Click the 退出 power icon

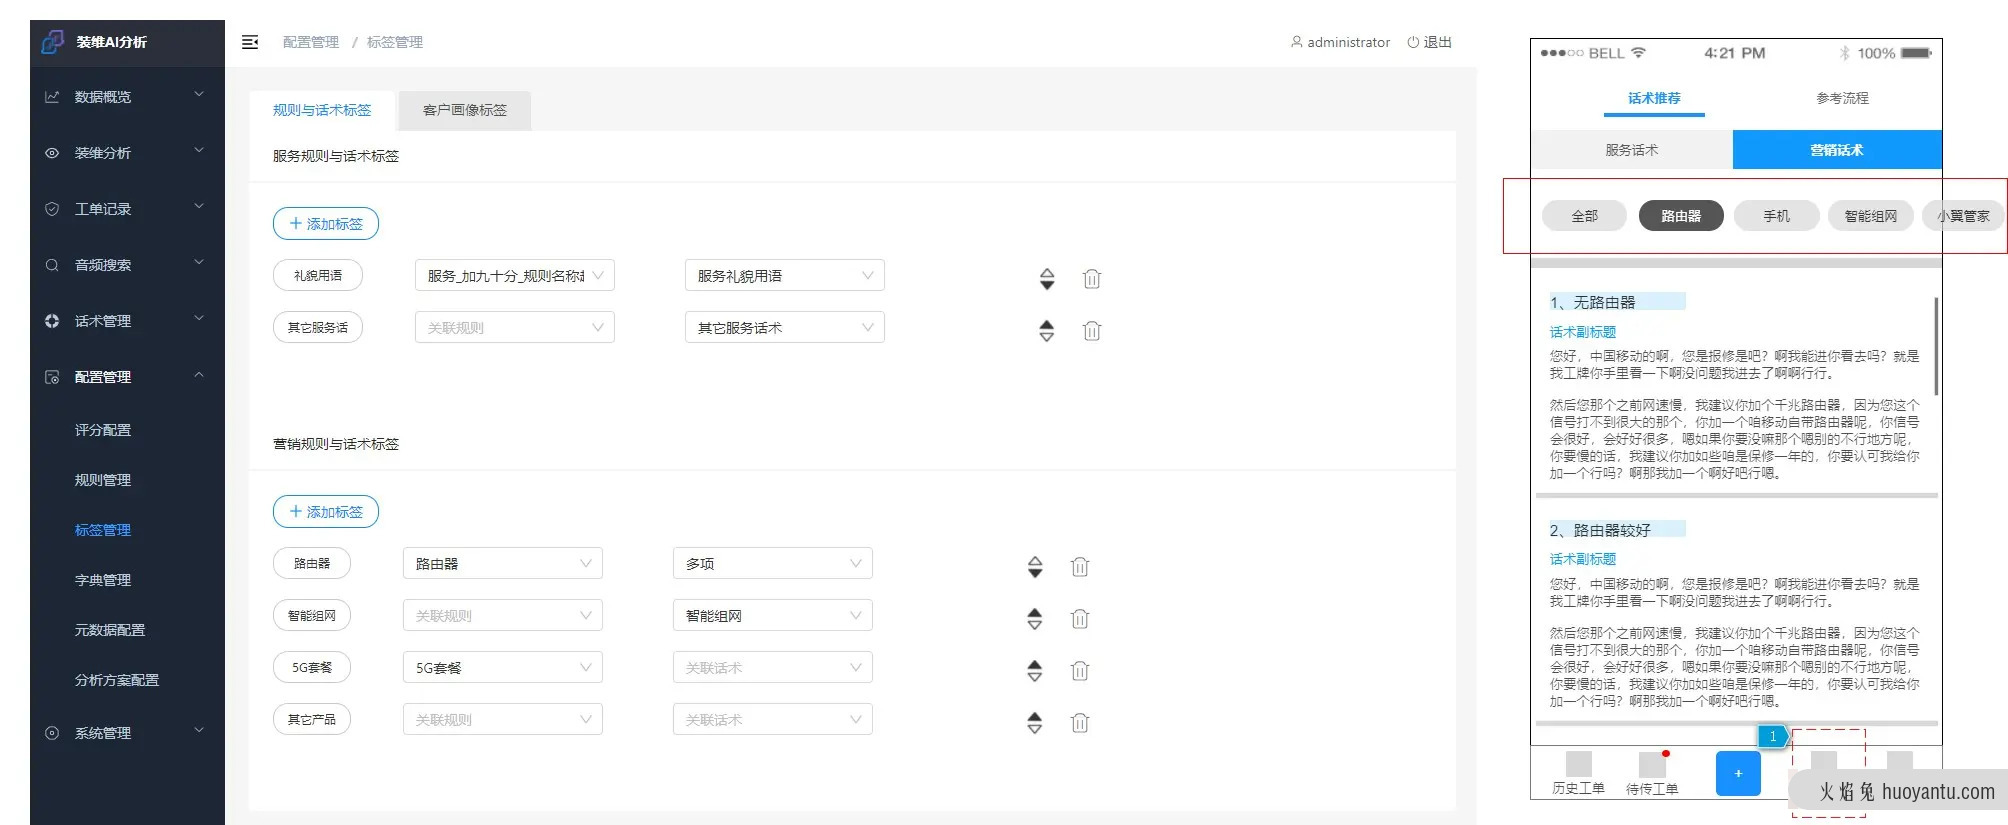[x=1413, y=42]
